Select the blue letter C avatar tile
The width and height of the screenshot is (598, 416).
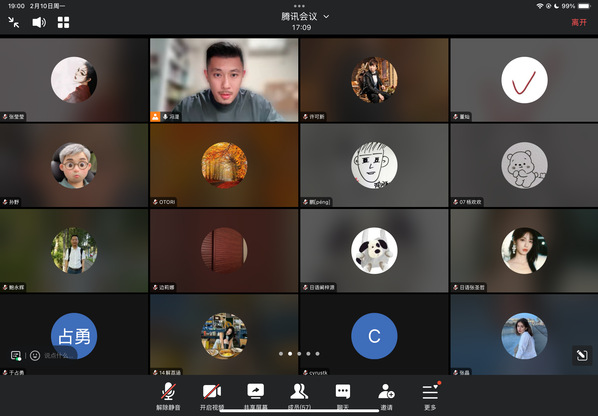374,334
